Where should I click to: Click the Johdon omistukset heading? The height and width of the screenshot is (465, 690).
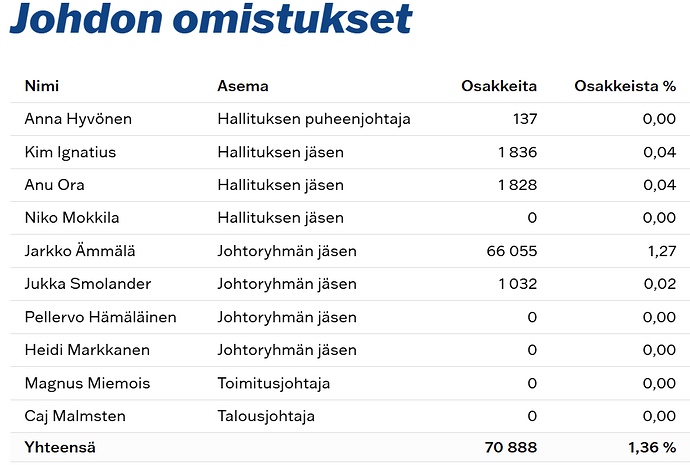(211, 19)
